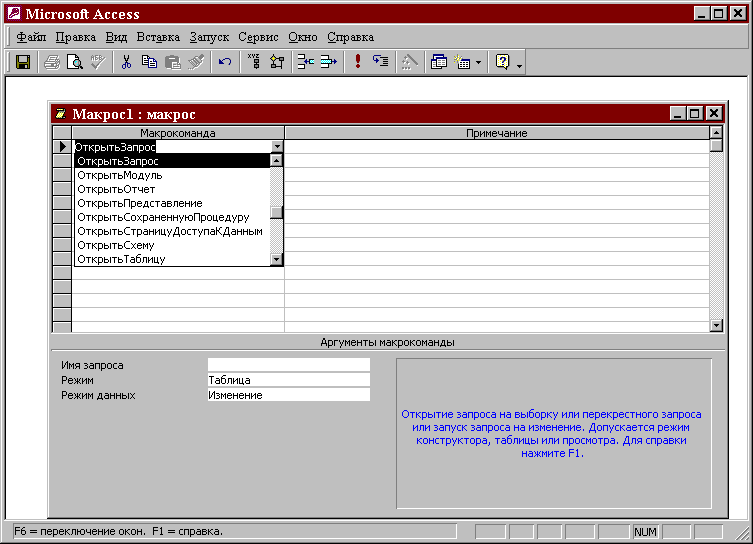
Task: Select ОткрытьСтраницуДоступаКДанным in the list
Action: (x=173, y=231)
